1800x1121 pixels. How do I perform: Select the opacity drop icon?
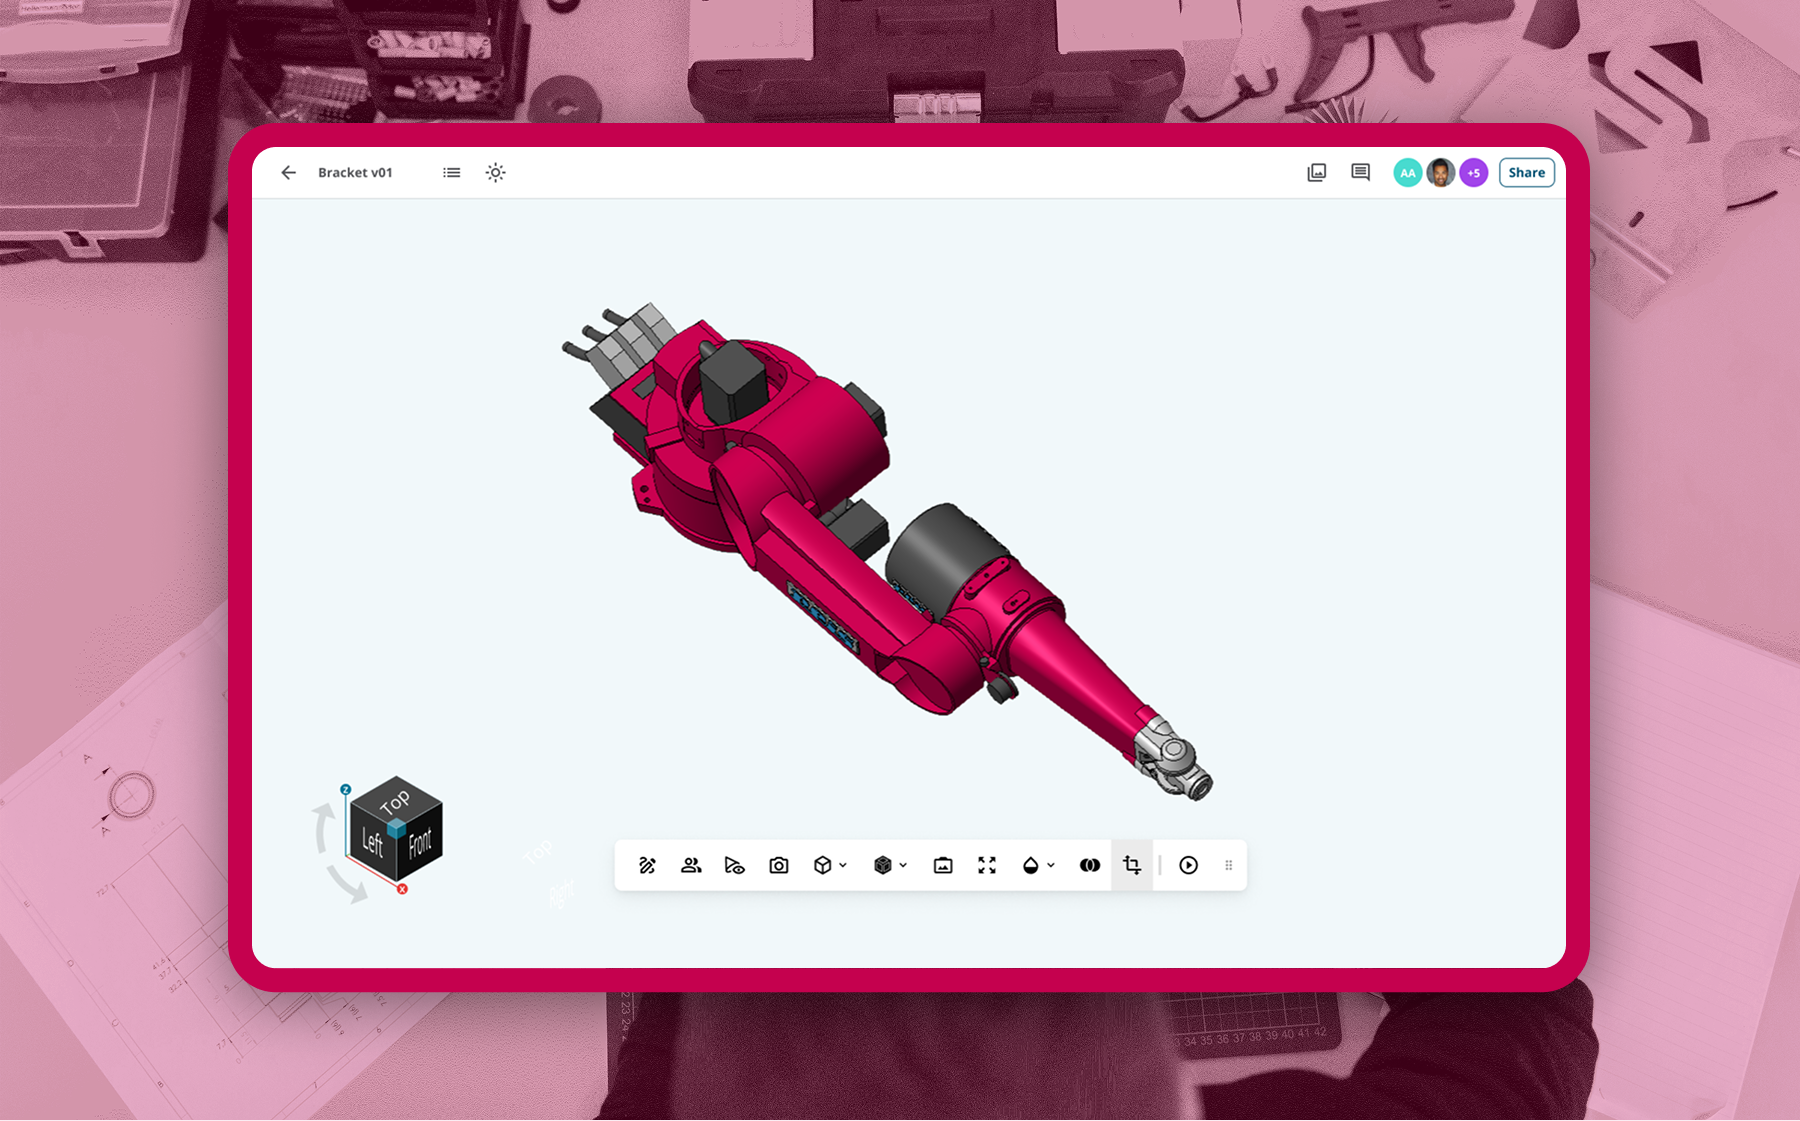[x=1031, y=866]
